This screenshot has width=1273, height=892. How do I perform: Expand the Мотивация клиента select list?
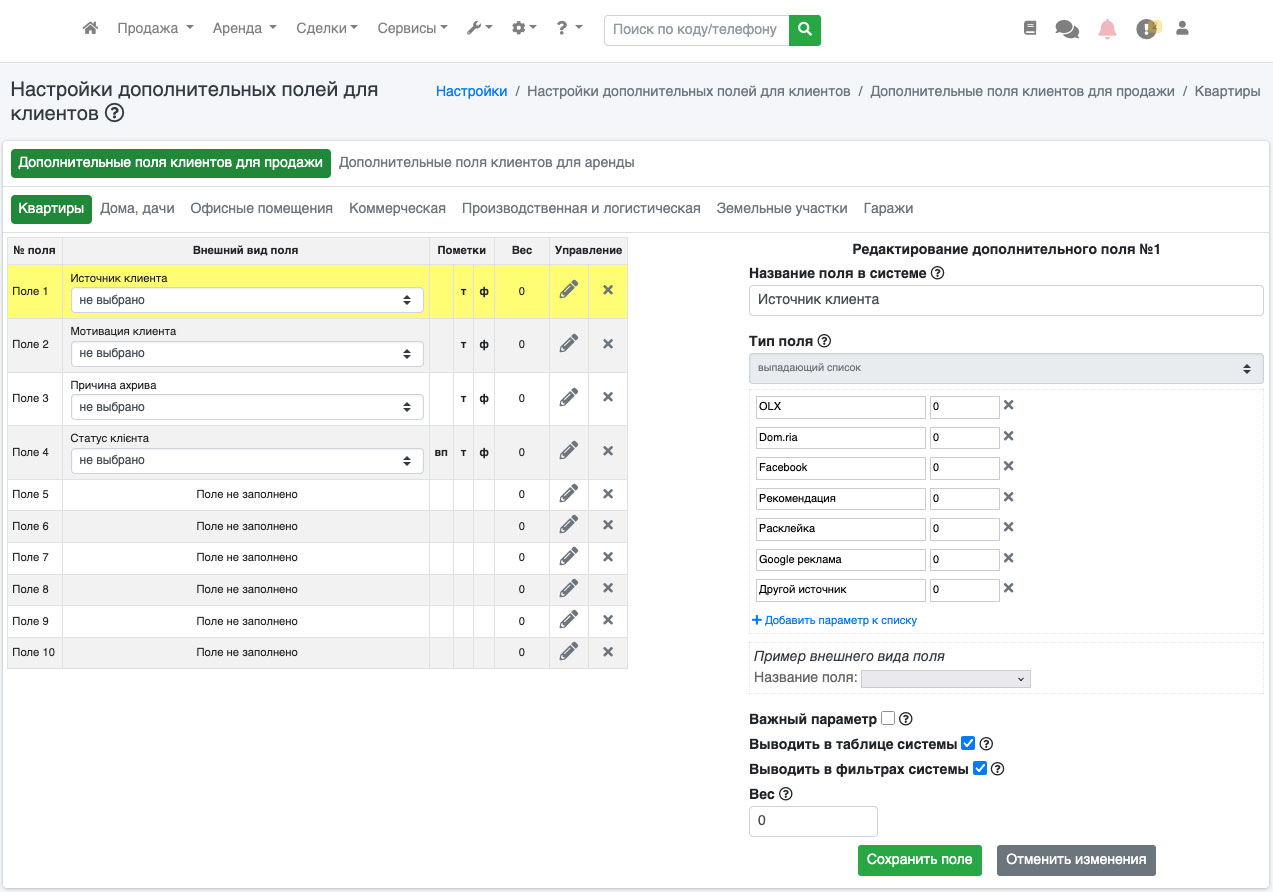[x=247, y=354]
